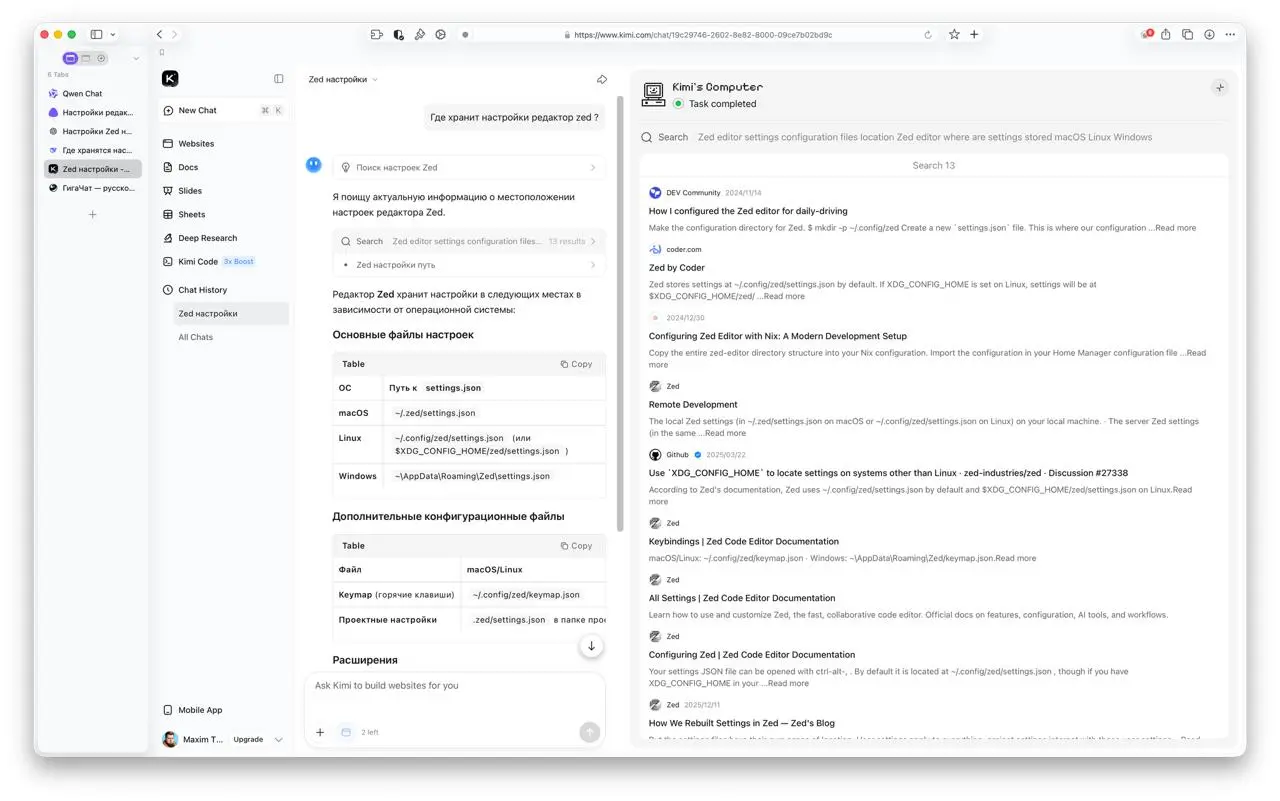Start a New Chat
Image resolution: width=1280 pixels, height=801 pixels.
pos(223,110)
